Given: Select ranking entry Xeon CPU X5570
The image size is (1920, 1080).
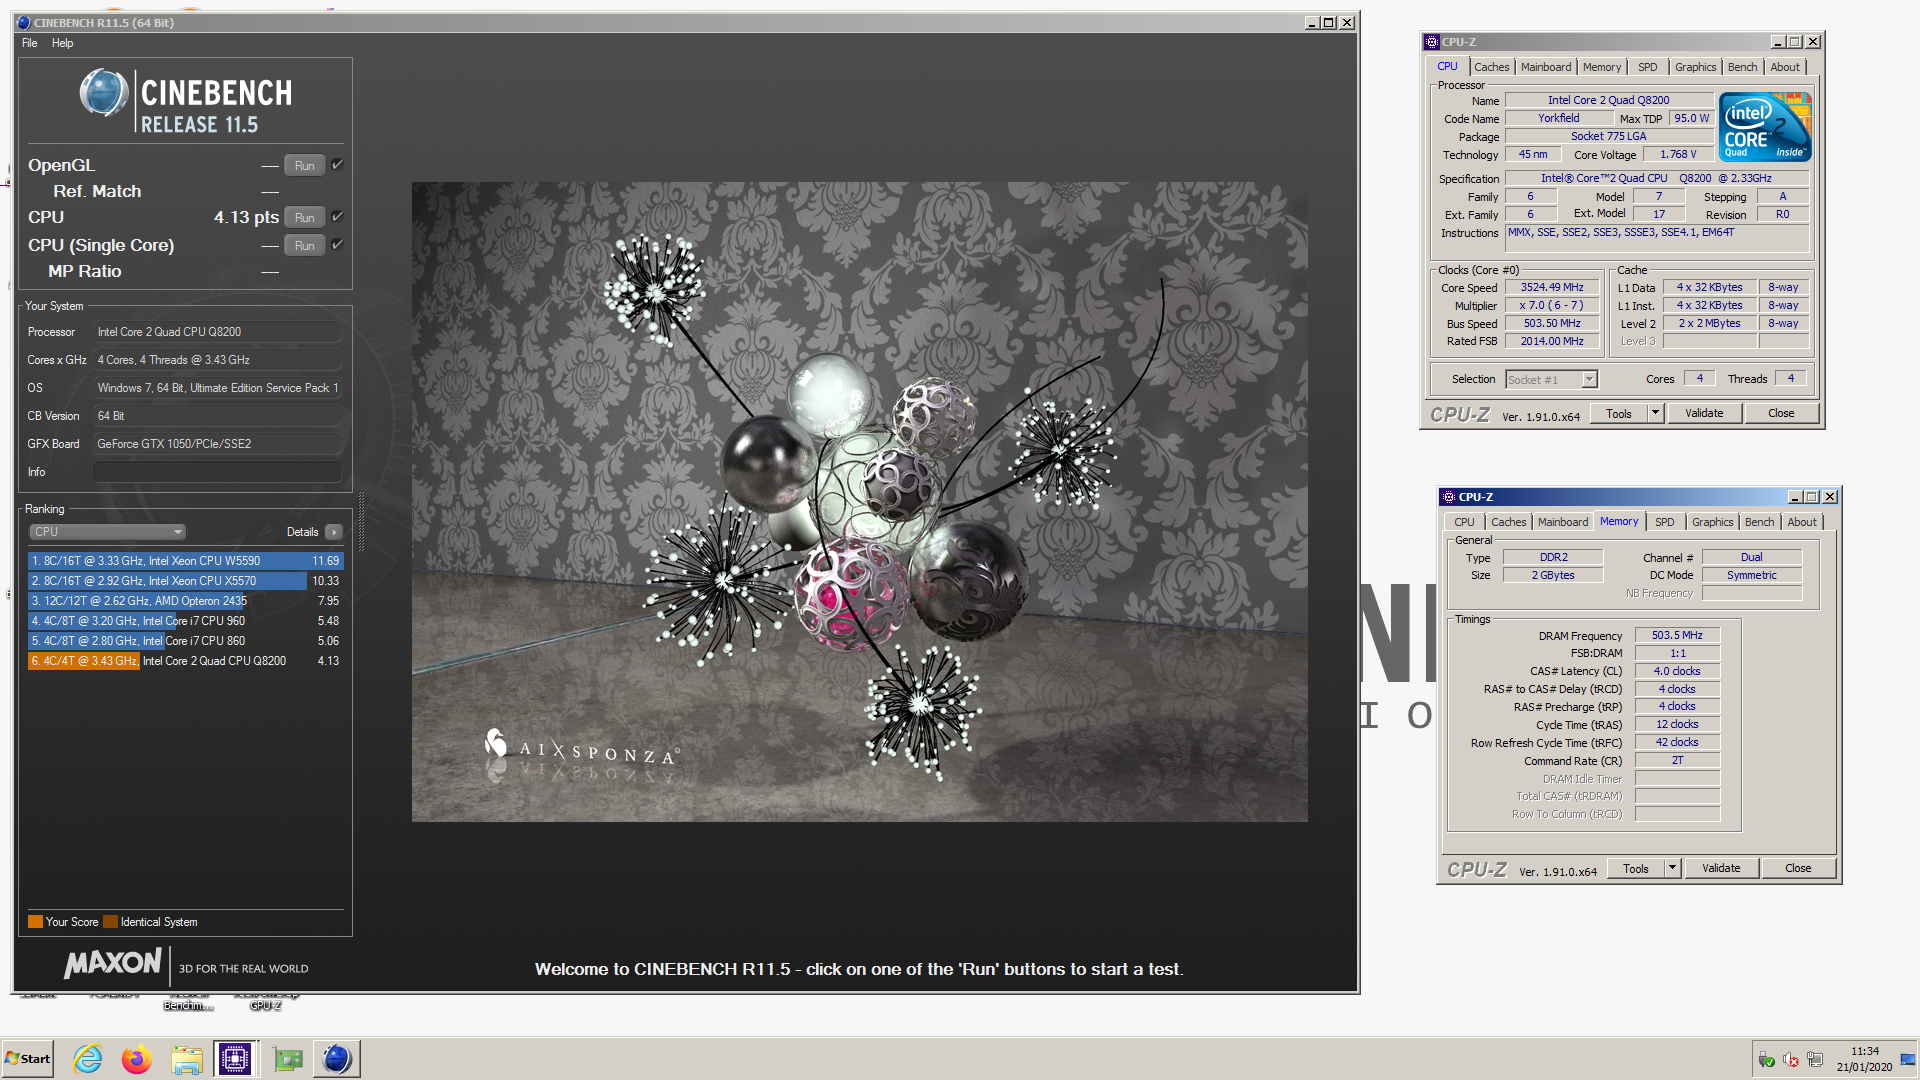Looking at the screenshot, I should pos(185,581).
